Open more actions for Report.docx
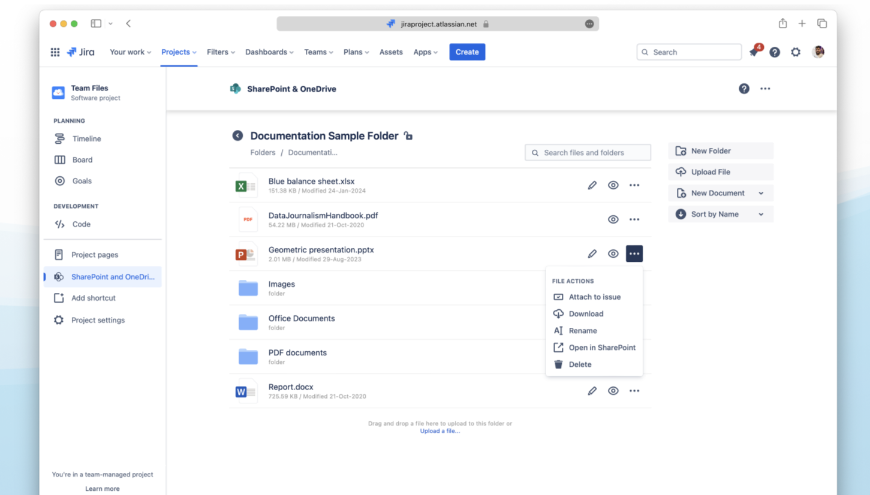This screenshot has width=870, height=495. (634, 391)
